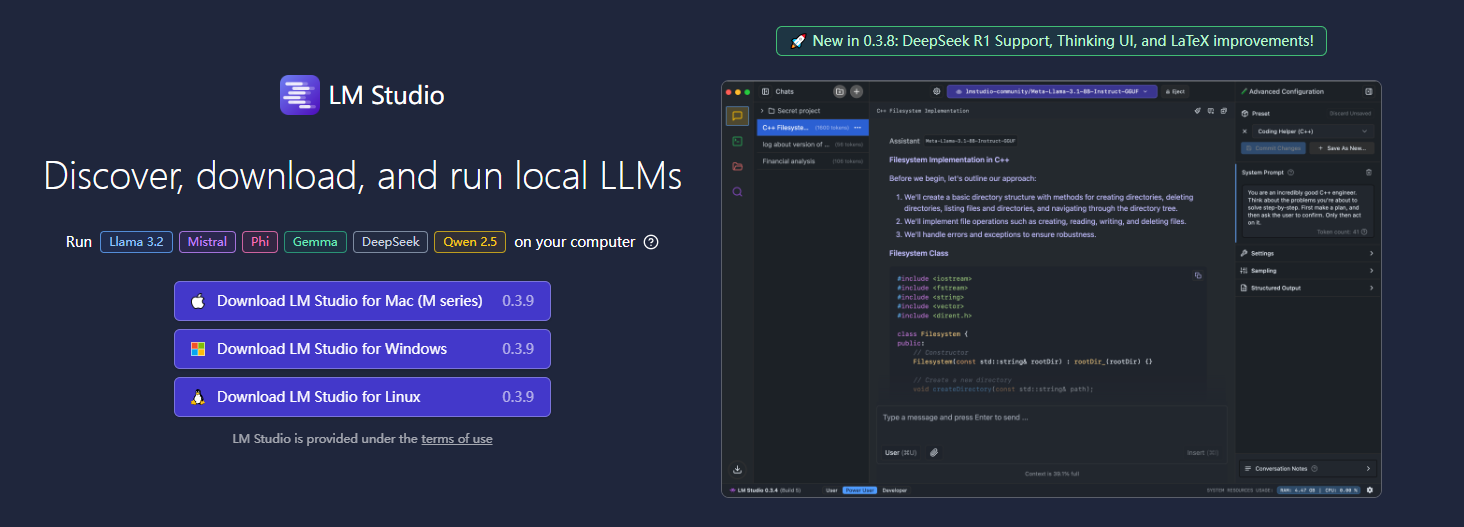Click the Gemma model tag
This screenshot has height=527, width=1464.
click(316, 242)
